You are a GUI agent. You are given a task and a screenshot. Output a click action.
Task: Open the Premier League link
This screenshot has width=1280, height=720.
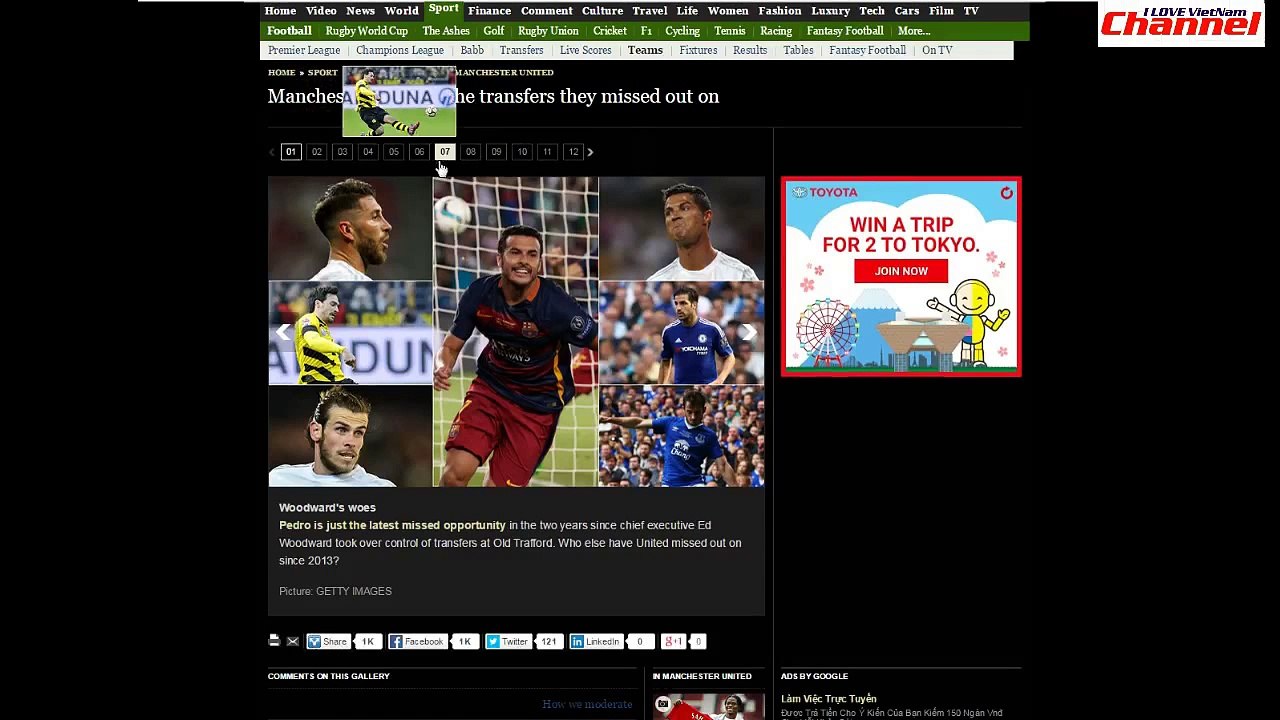(304, 50)
